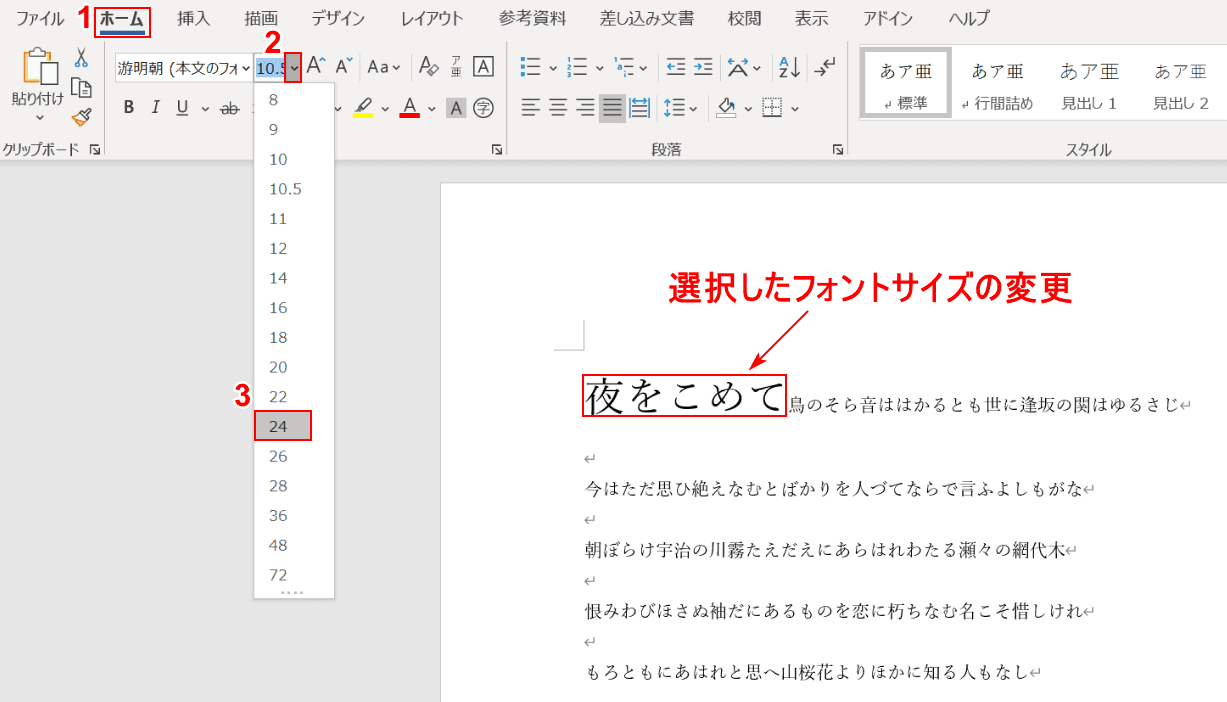The image size is (1227, 702).
Task: Open the font size dropdown arrow
Action: (293, 68)
